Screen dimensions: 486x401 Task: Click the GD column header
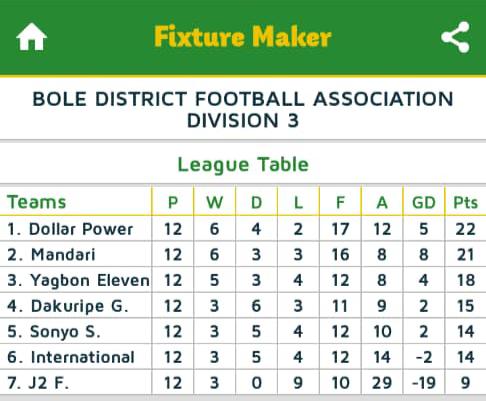click(x=424, y=202)
